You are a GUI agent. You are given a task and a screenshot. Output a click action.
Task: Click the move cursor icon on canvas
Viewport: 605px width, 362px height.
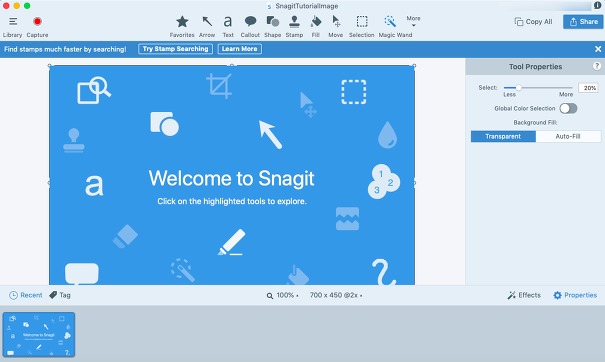coord(308,105)
